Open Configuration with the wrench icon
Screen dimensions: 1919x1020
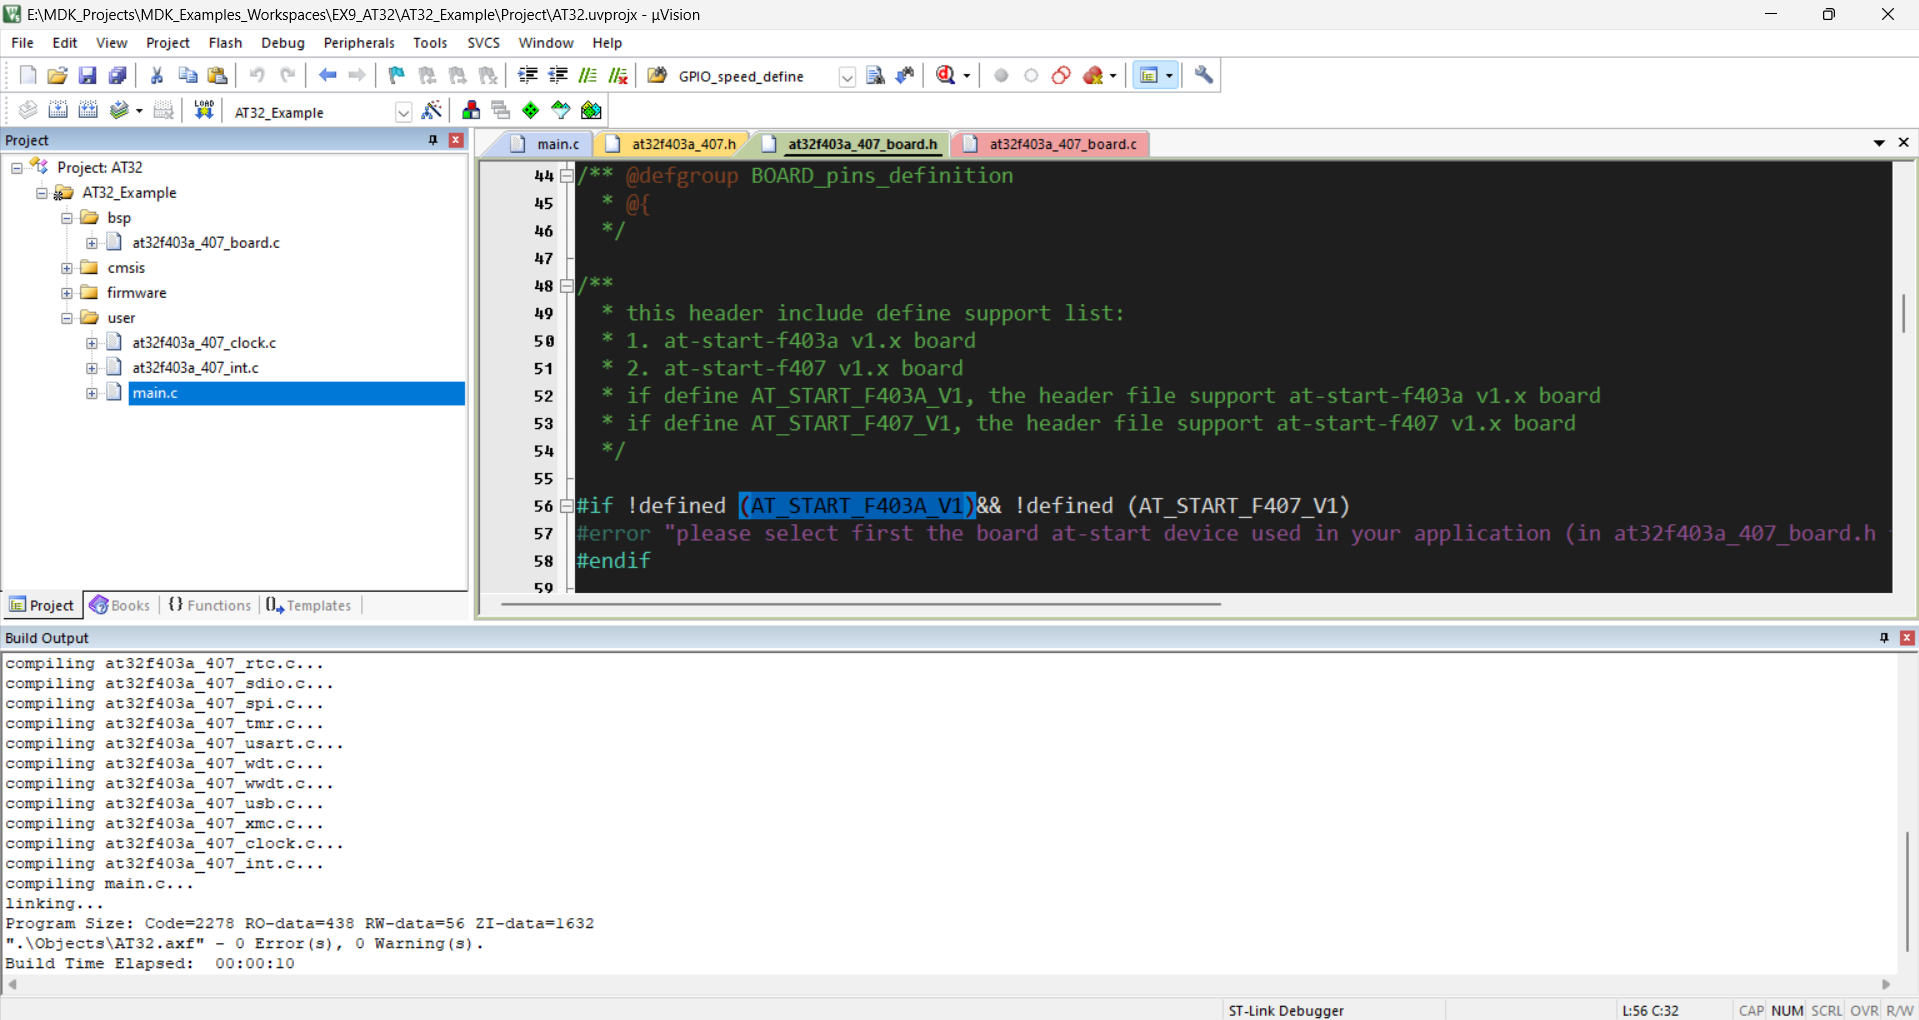(1204, 75)
